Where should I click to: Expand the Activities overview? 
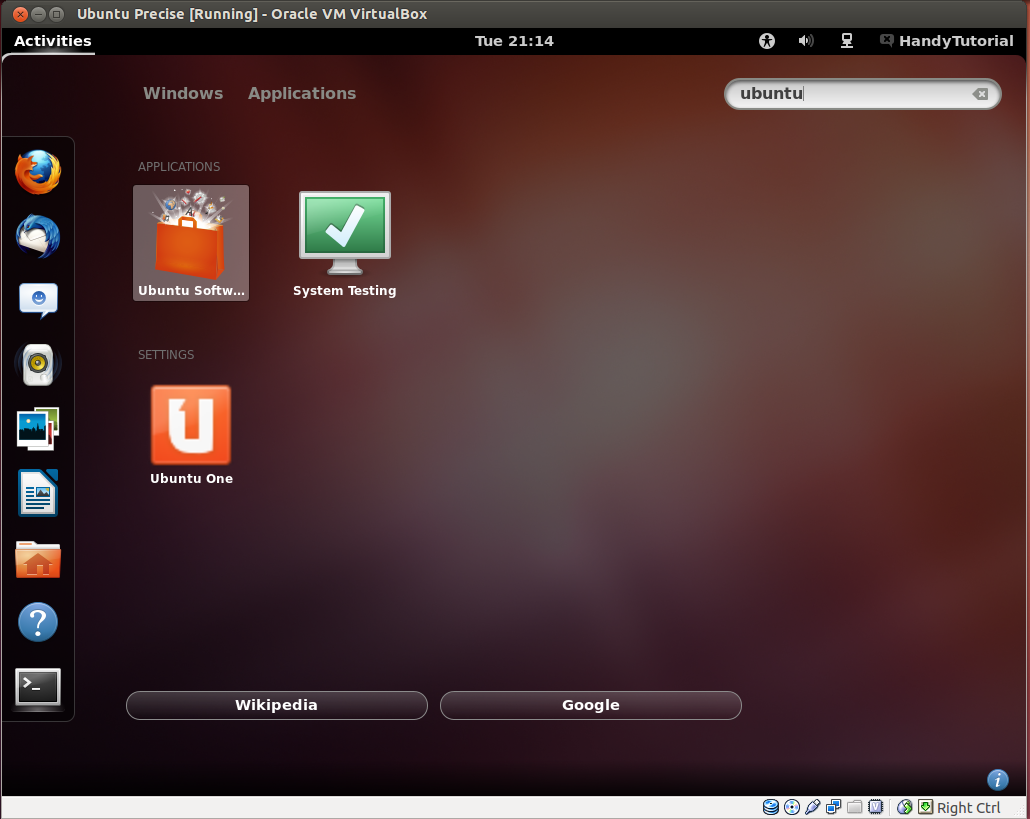click(51, 41)
